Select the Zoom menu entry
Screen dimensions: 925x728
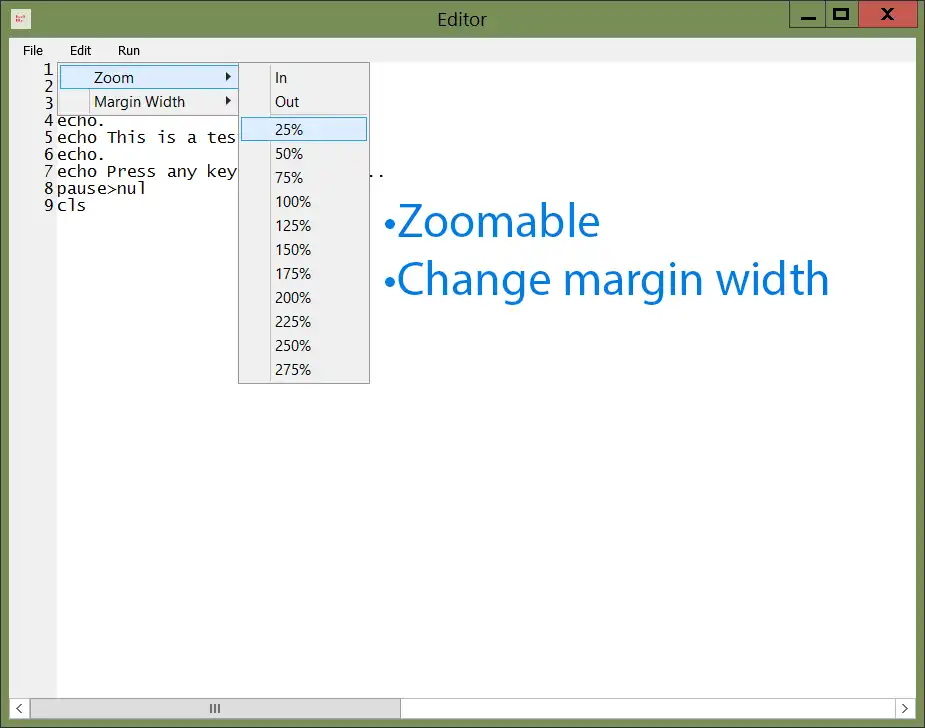click(x=149, y=77)
